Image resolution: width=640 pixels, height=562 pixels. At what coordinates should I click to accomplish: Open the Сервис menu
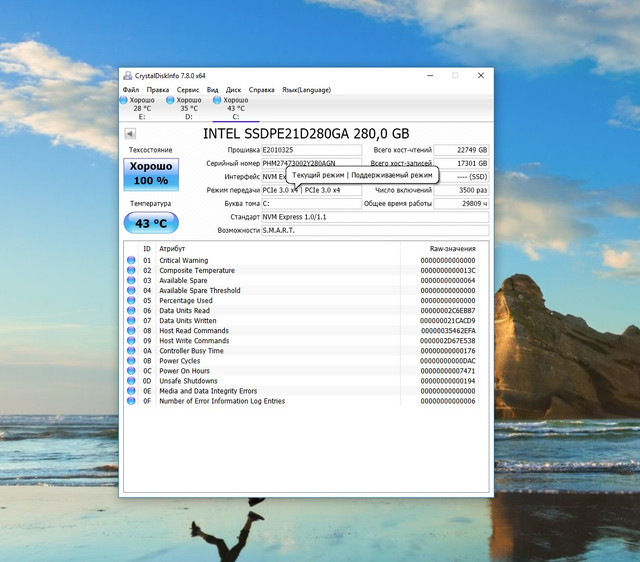pyautogui.click(x=188, y=90)
